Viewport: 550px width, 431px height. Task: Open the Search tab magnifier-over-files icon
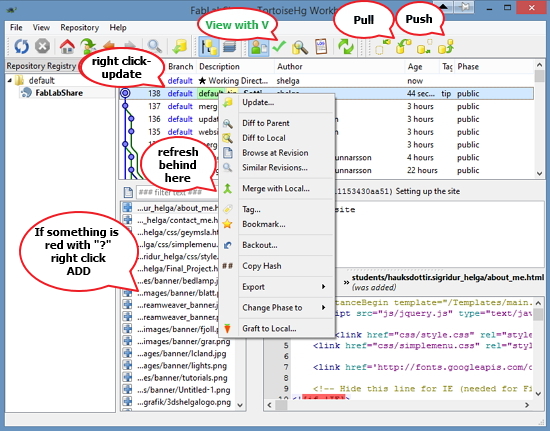pos(300,47)
